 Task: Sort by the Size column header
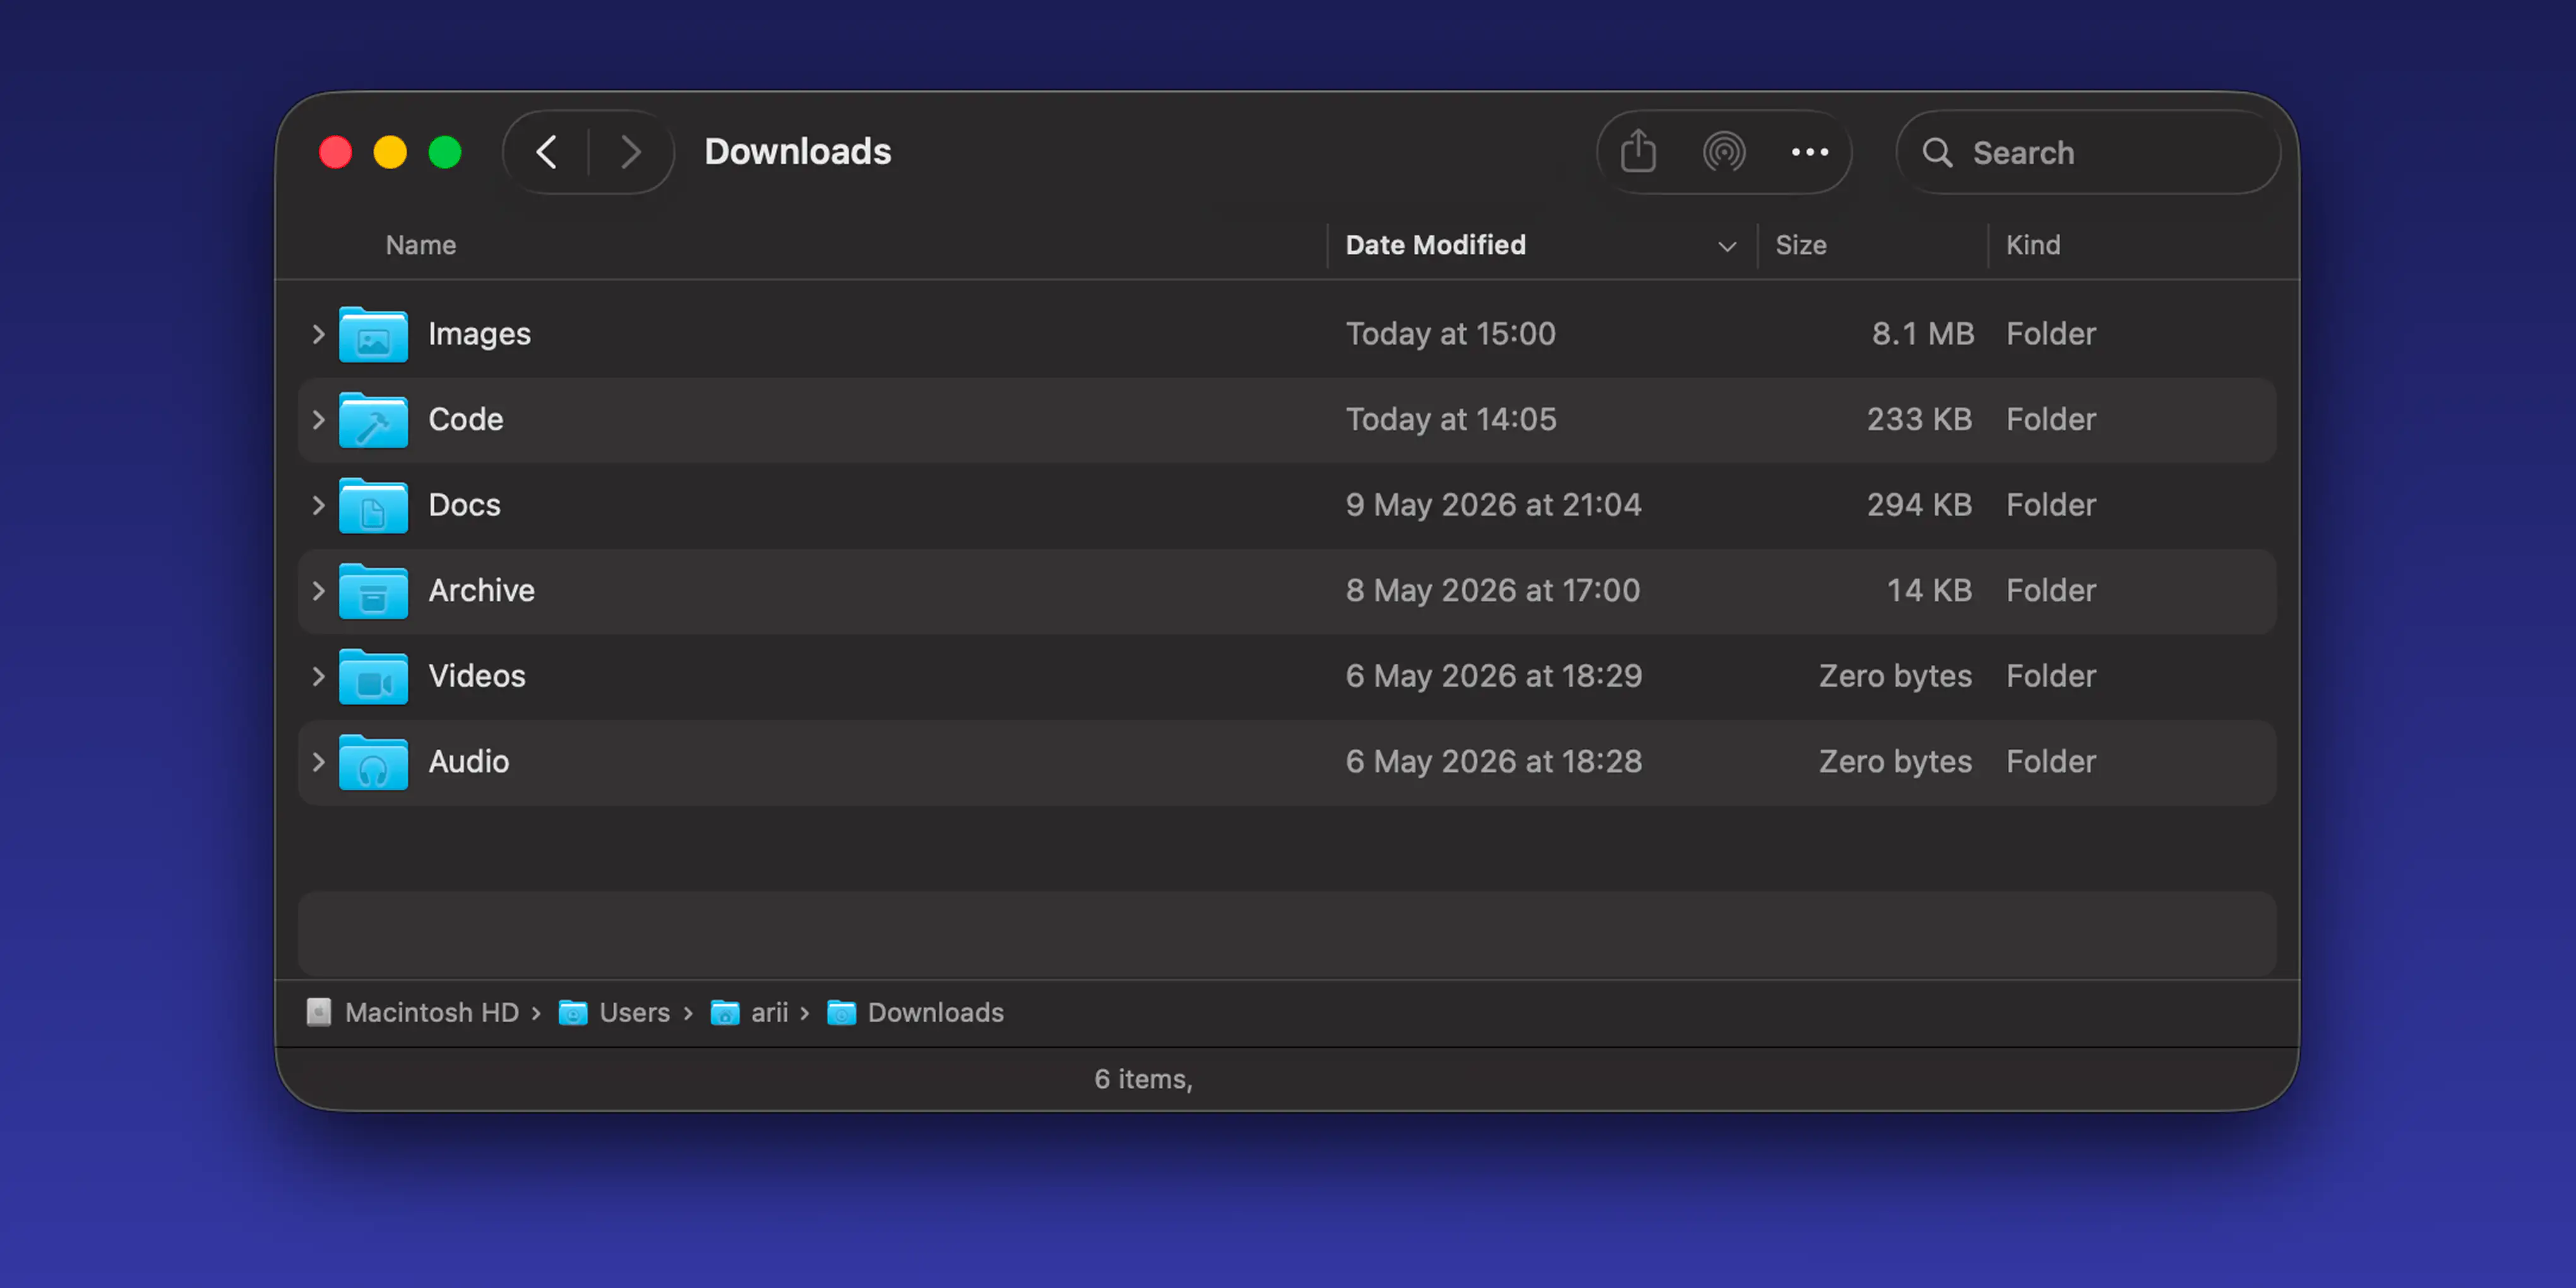pyautogui.click(x=1800, y=245)
